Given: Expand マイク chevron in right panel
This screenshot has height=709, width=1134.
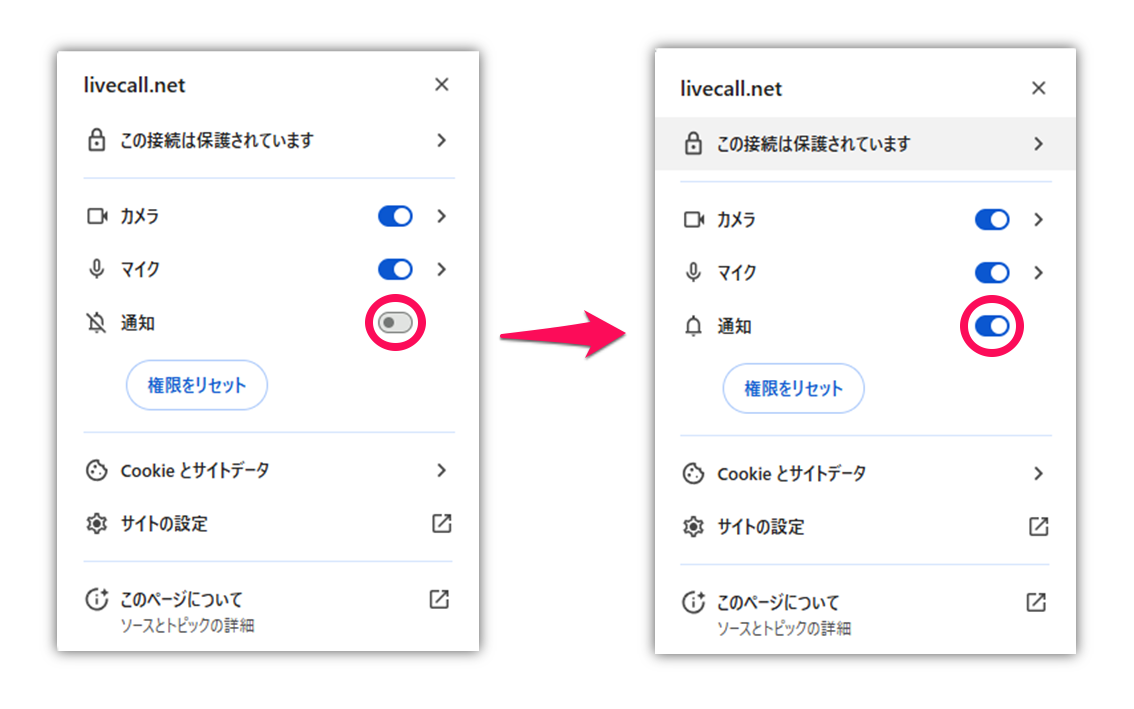Looking at the screenshot, I should click(1039, 273).
